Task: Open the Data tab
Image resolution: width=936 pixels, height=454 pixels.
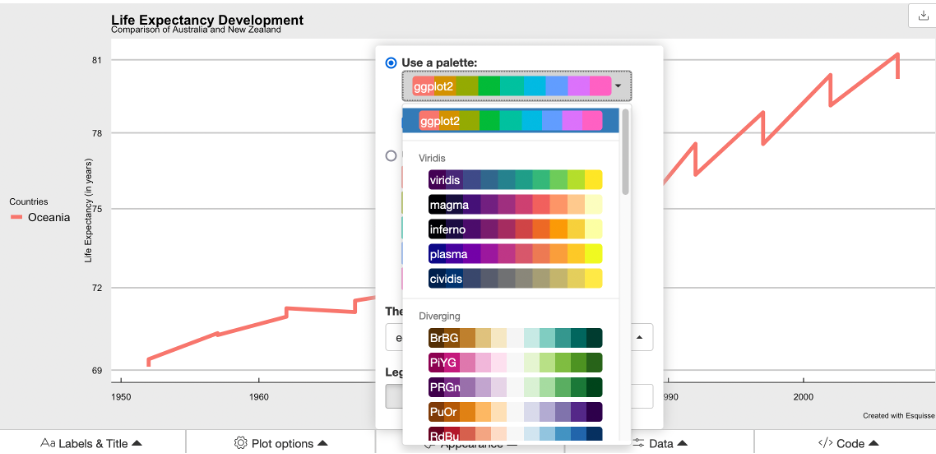Action: click(x=660, y=443)
